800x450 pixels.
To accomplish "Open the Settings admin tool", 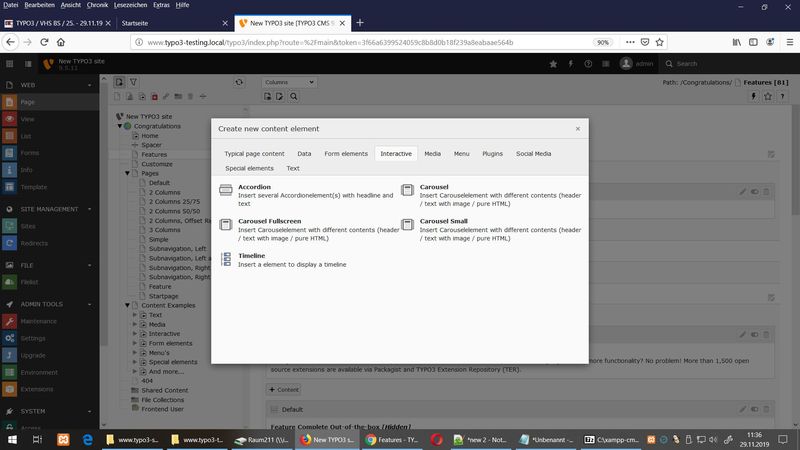I will tap(49, 338).
